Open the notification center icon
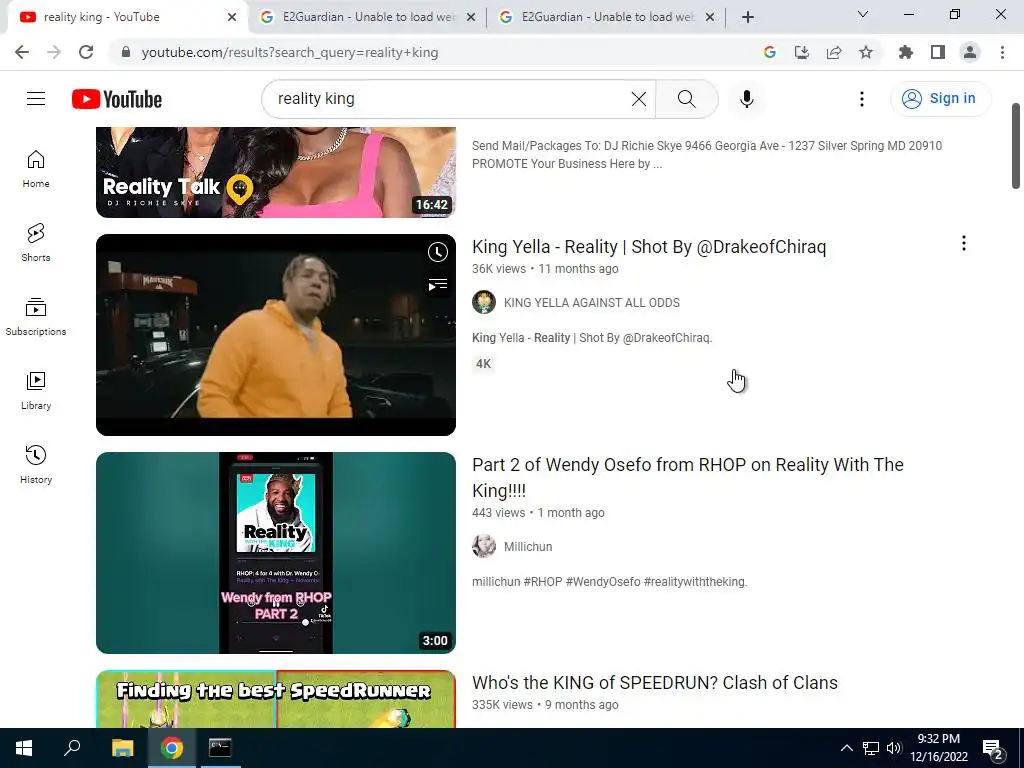Image resolution: width=1024 pixels, height=768 pixels. point(992,748)
